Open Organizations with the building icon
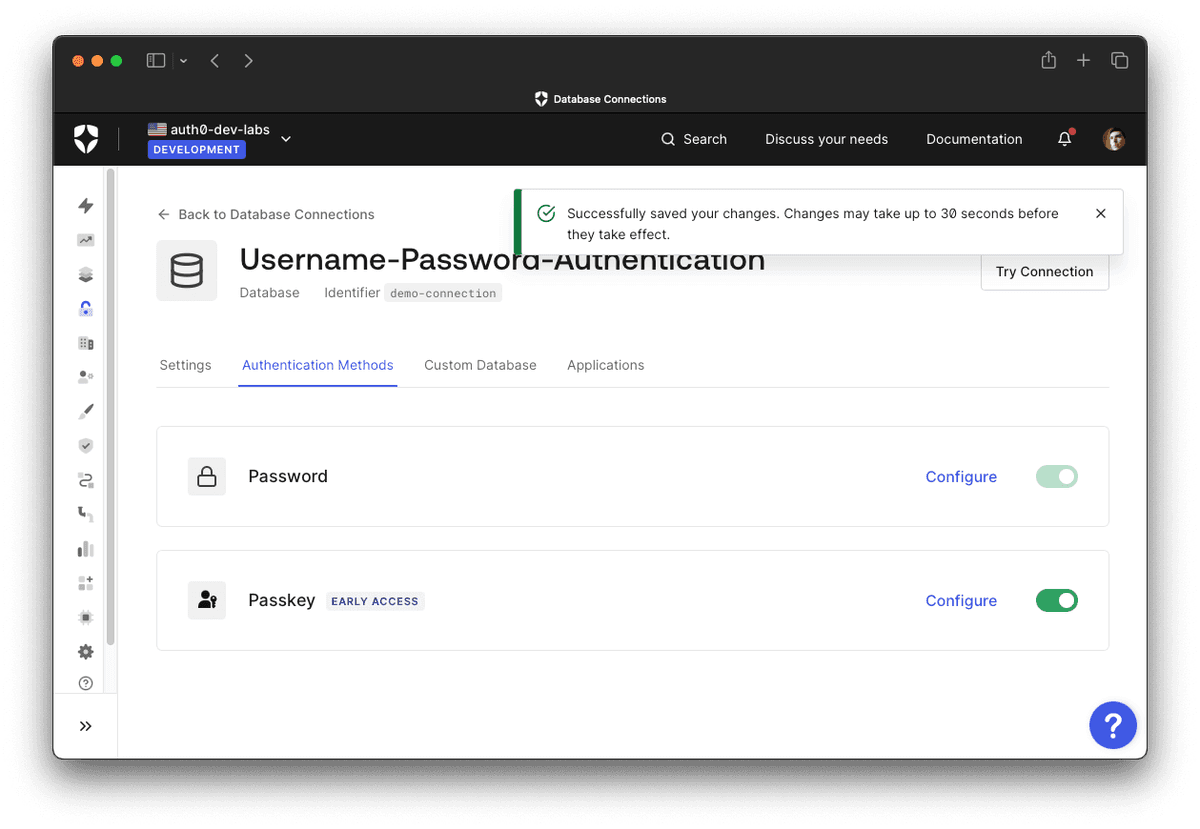1200x829 pixels. [85, 342]
